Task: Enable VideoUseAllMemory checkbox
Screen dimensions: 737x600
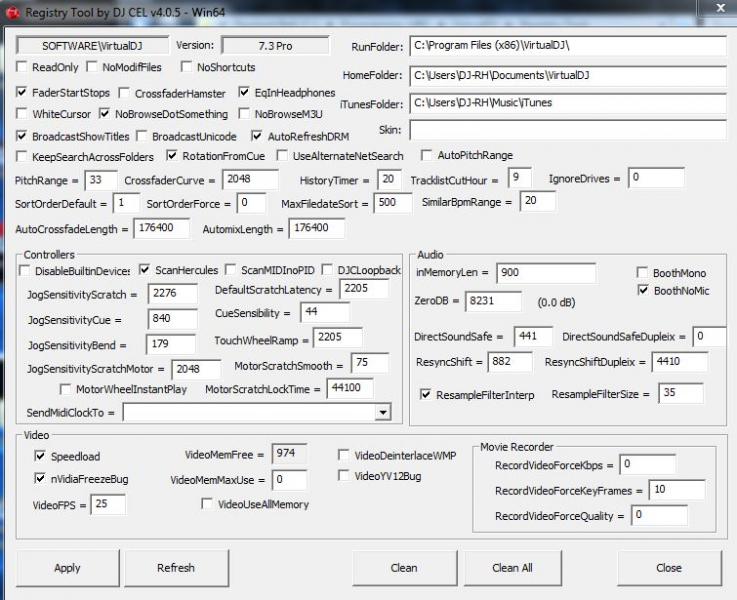Action: click(x=207, y=504)
